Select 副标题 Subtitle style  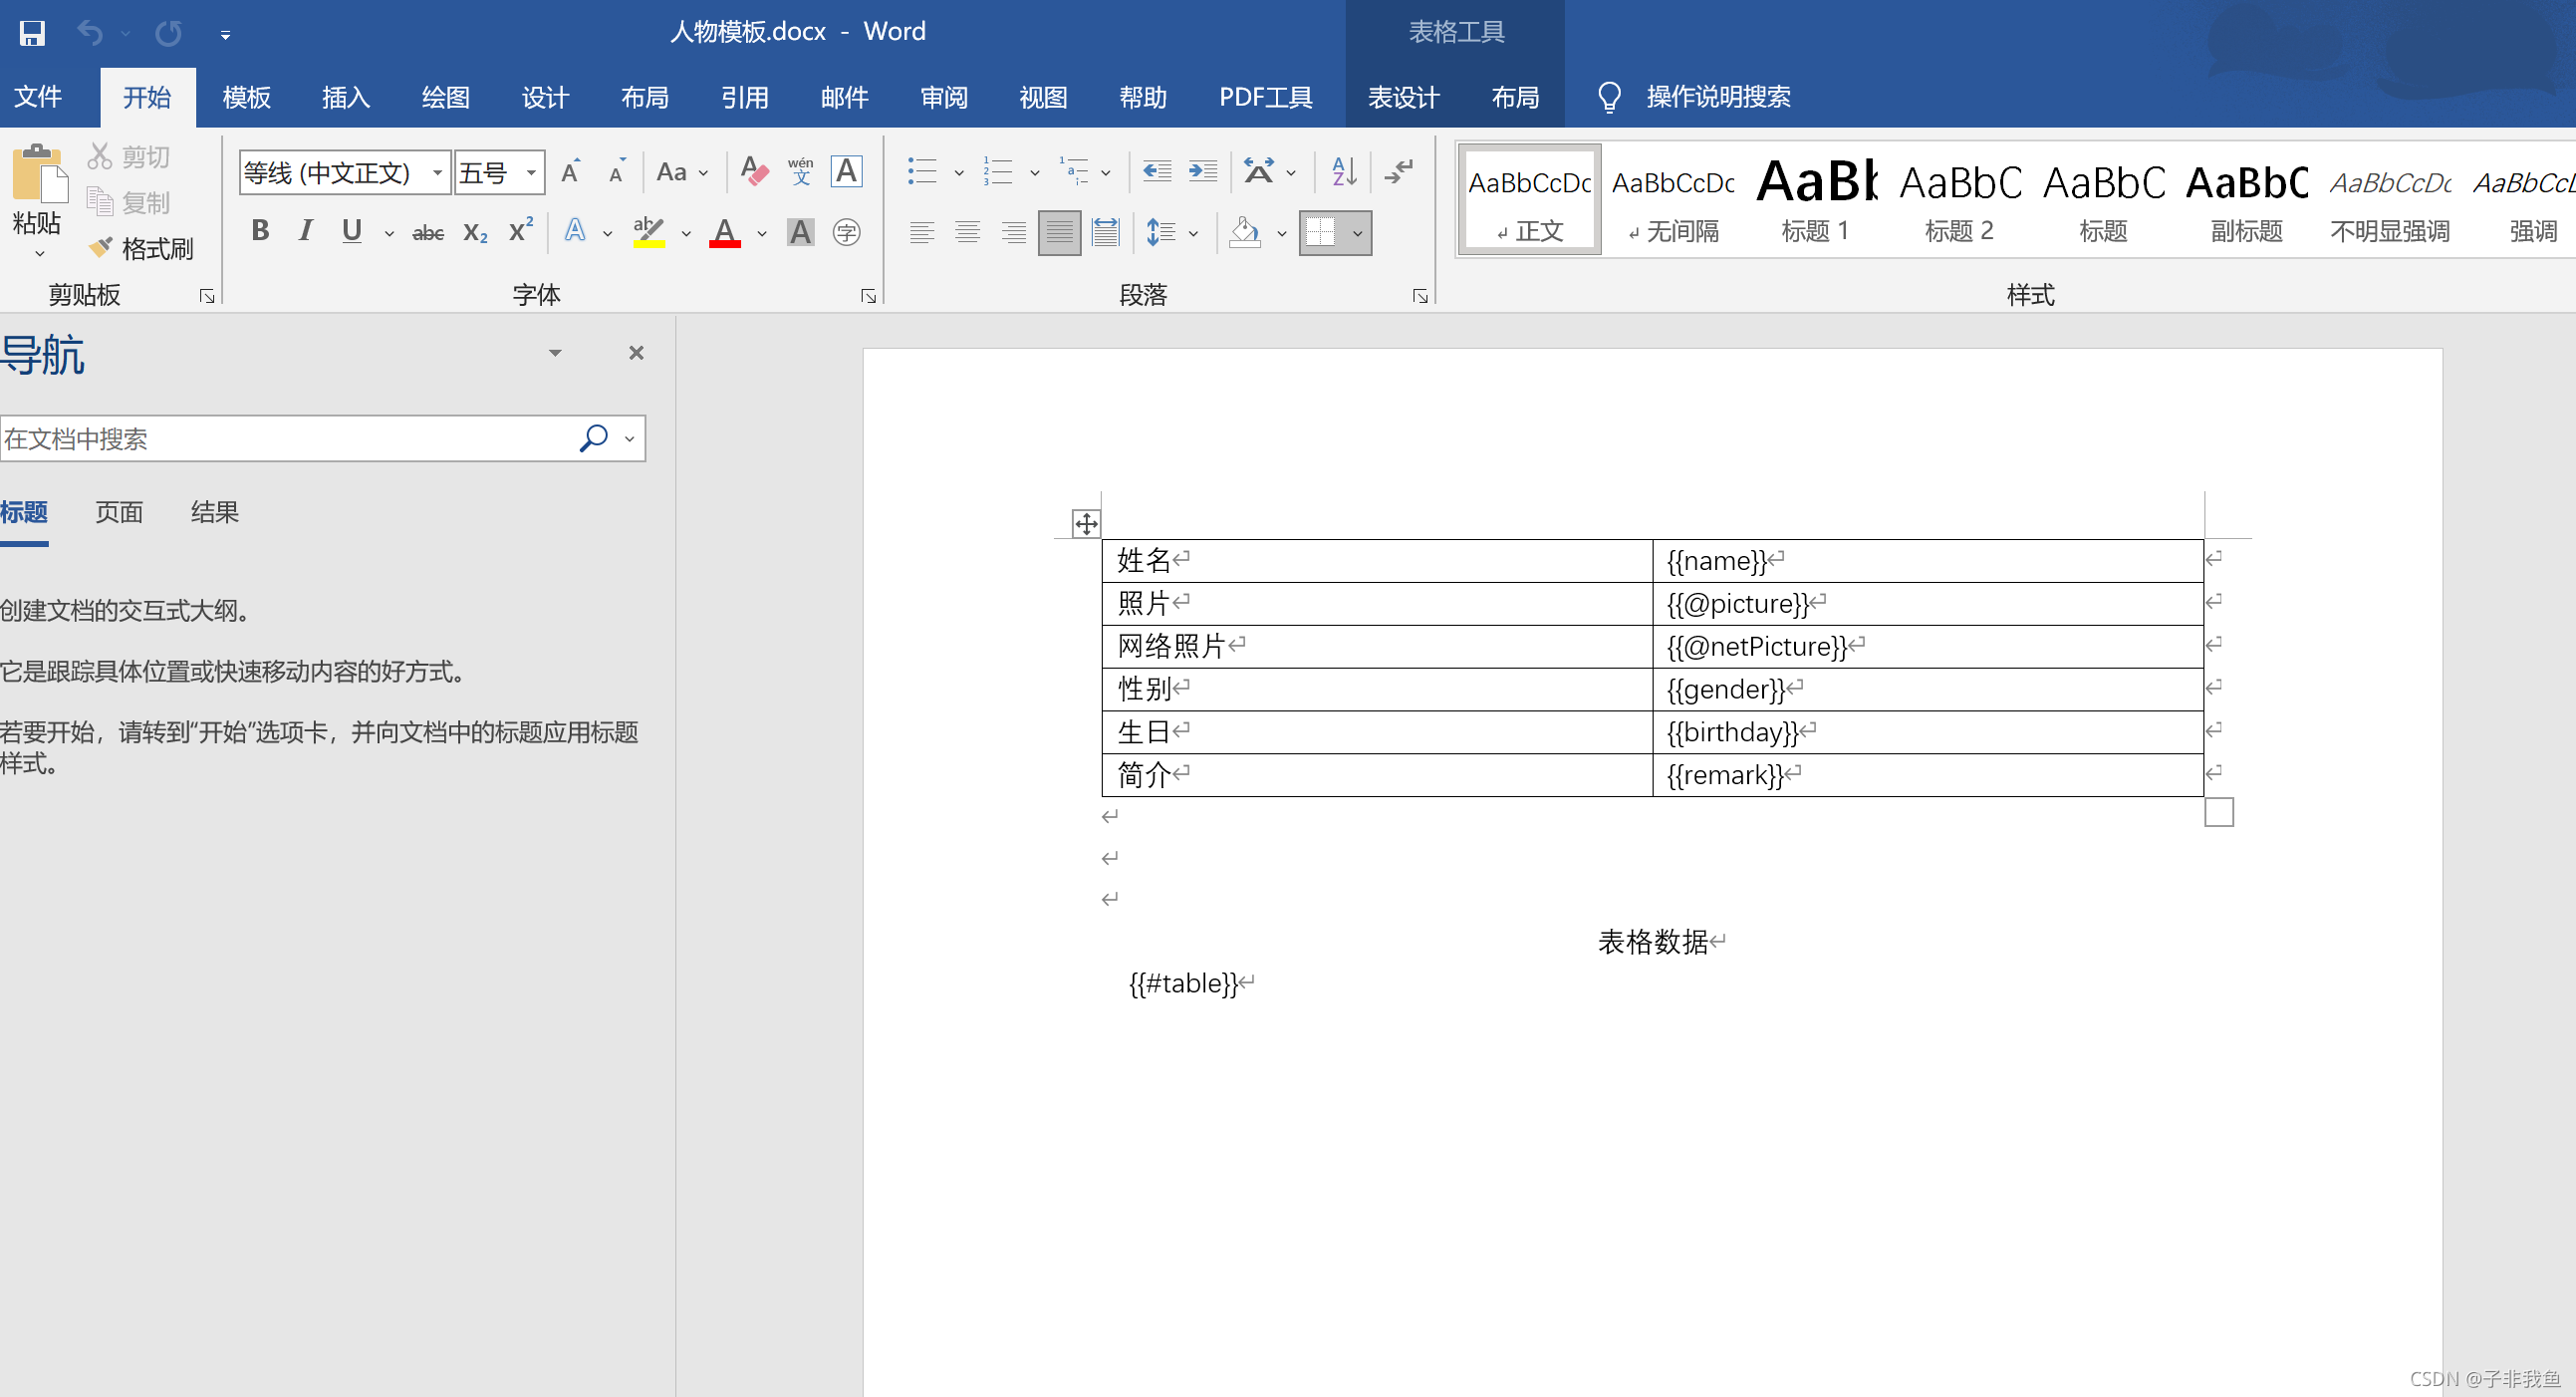[2246, 201]
